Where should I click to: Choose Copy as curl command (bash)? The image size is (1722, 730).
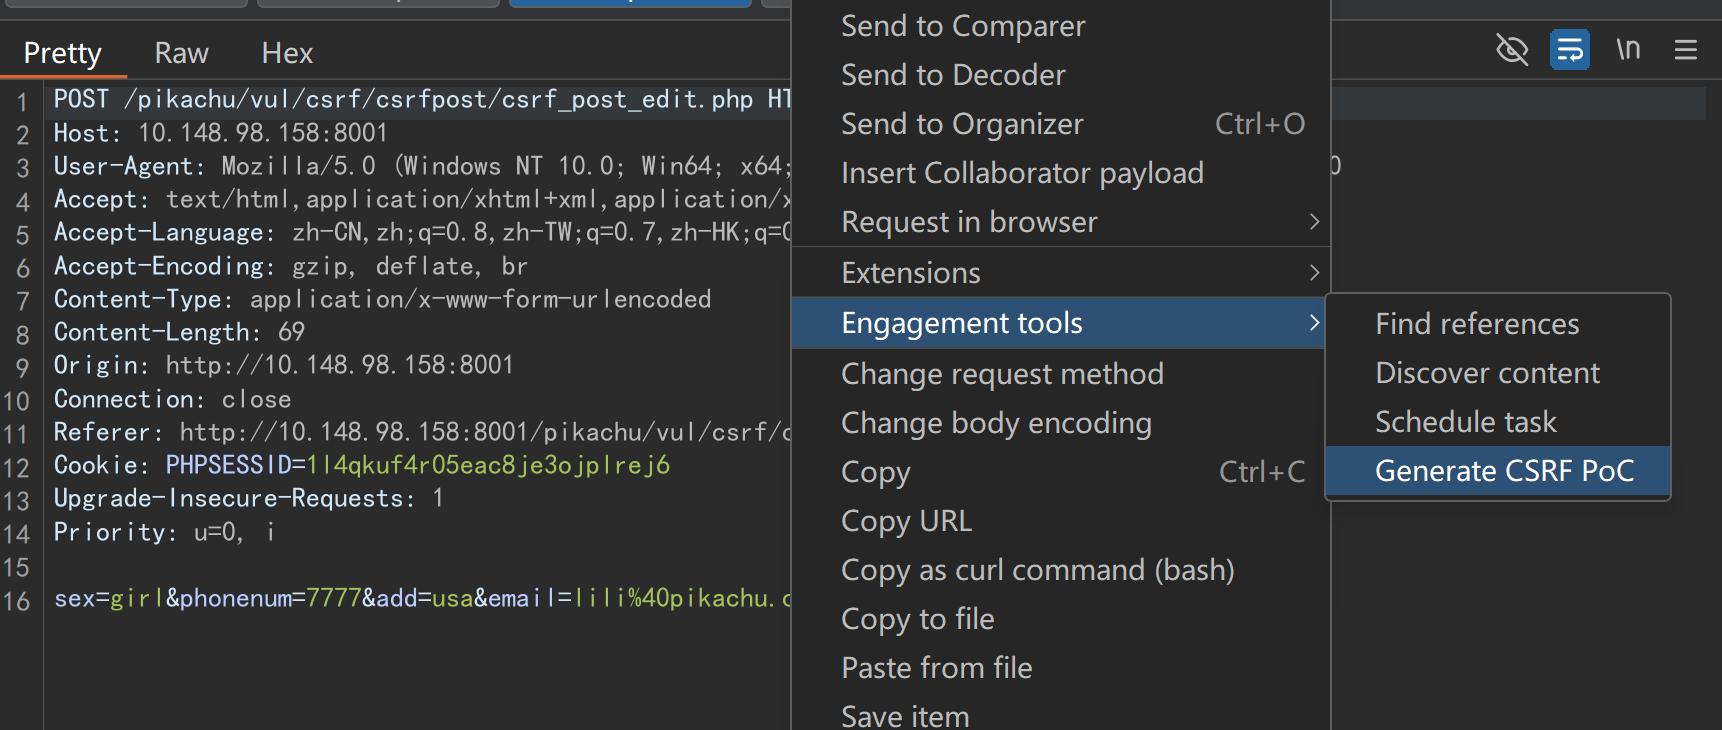[1037, 570]
